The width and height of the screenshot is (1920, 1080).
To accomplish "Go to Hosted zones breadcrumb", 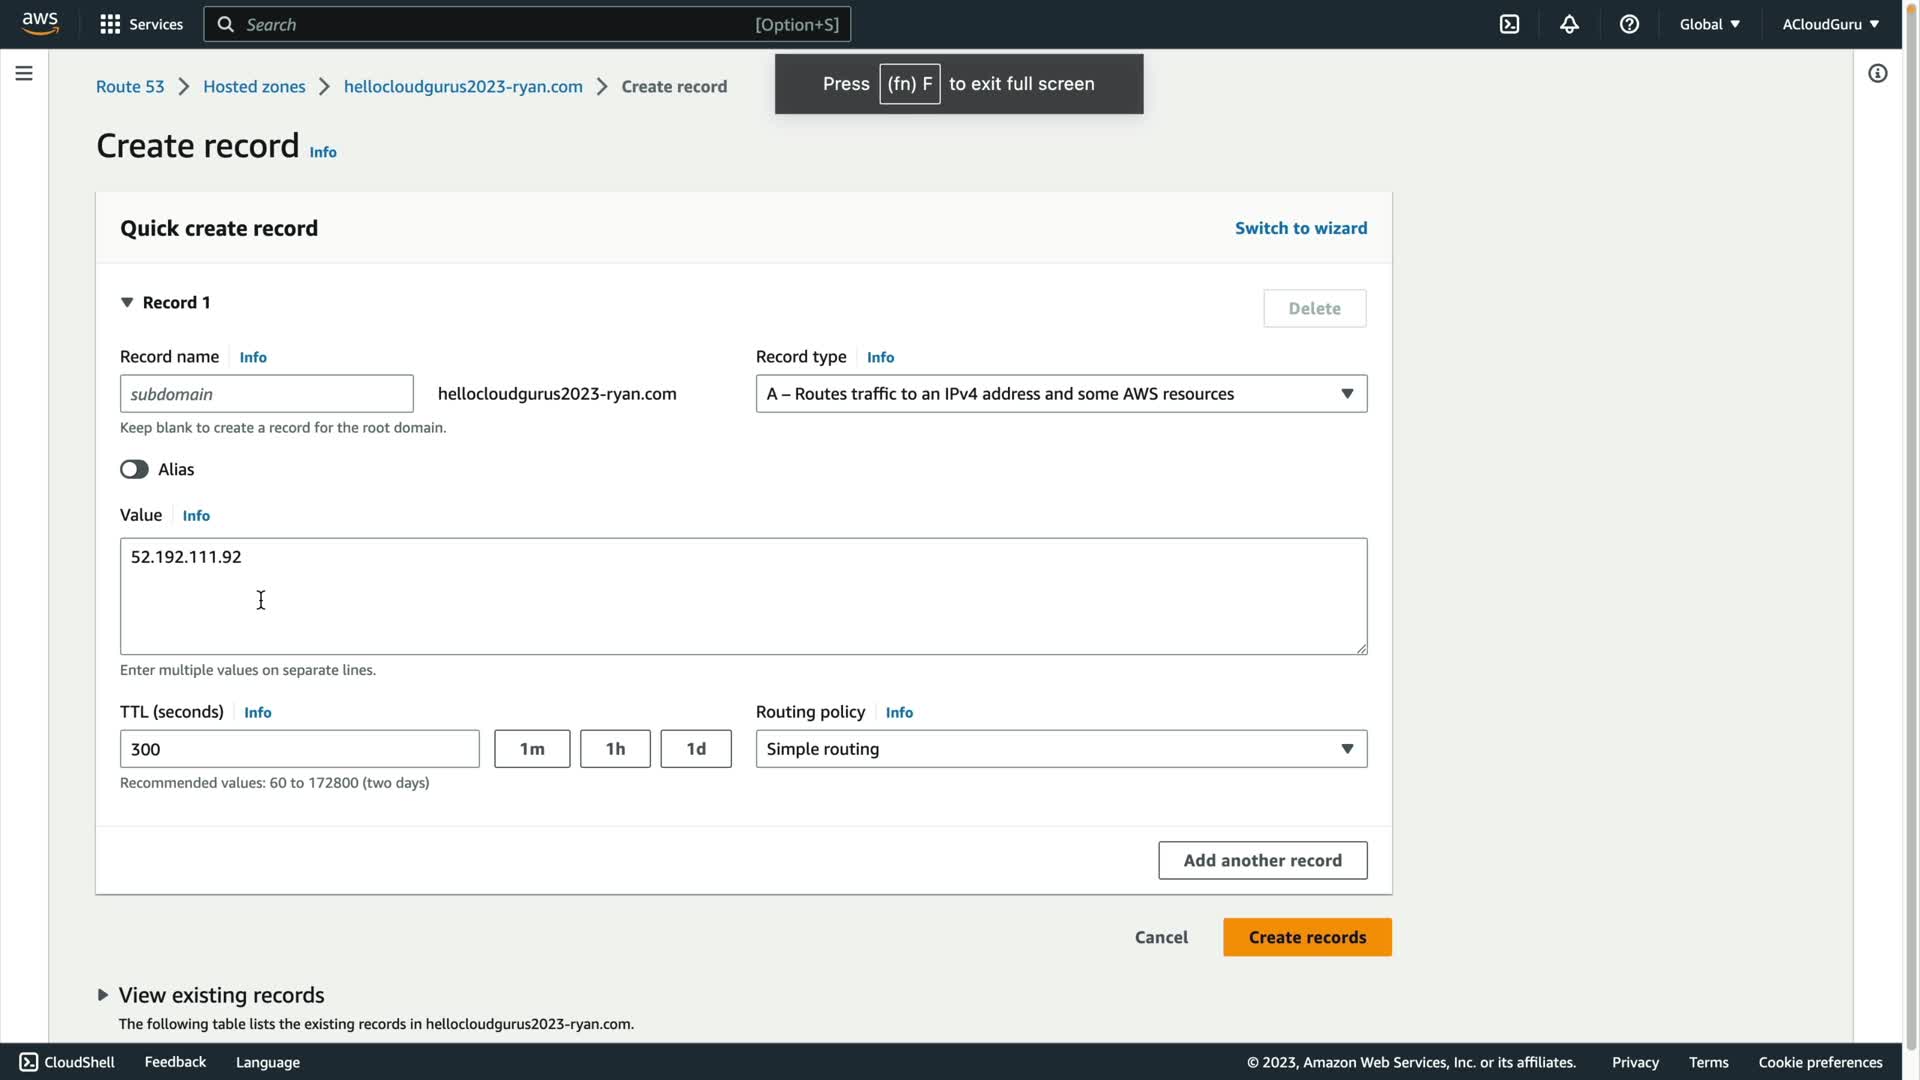I will click(x=254, y=86).
